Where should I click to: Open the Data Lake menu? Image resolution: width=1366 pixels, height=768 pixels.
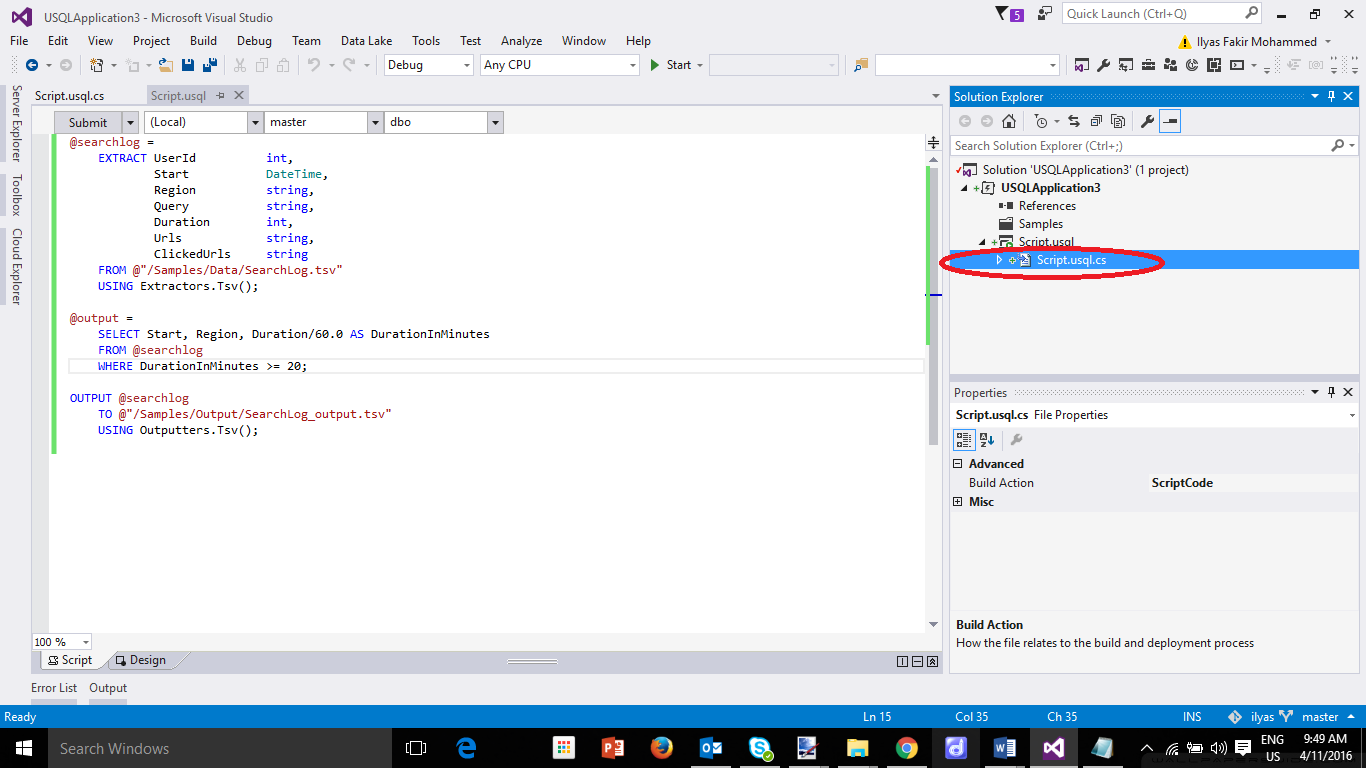pos(365,41)
